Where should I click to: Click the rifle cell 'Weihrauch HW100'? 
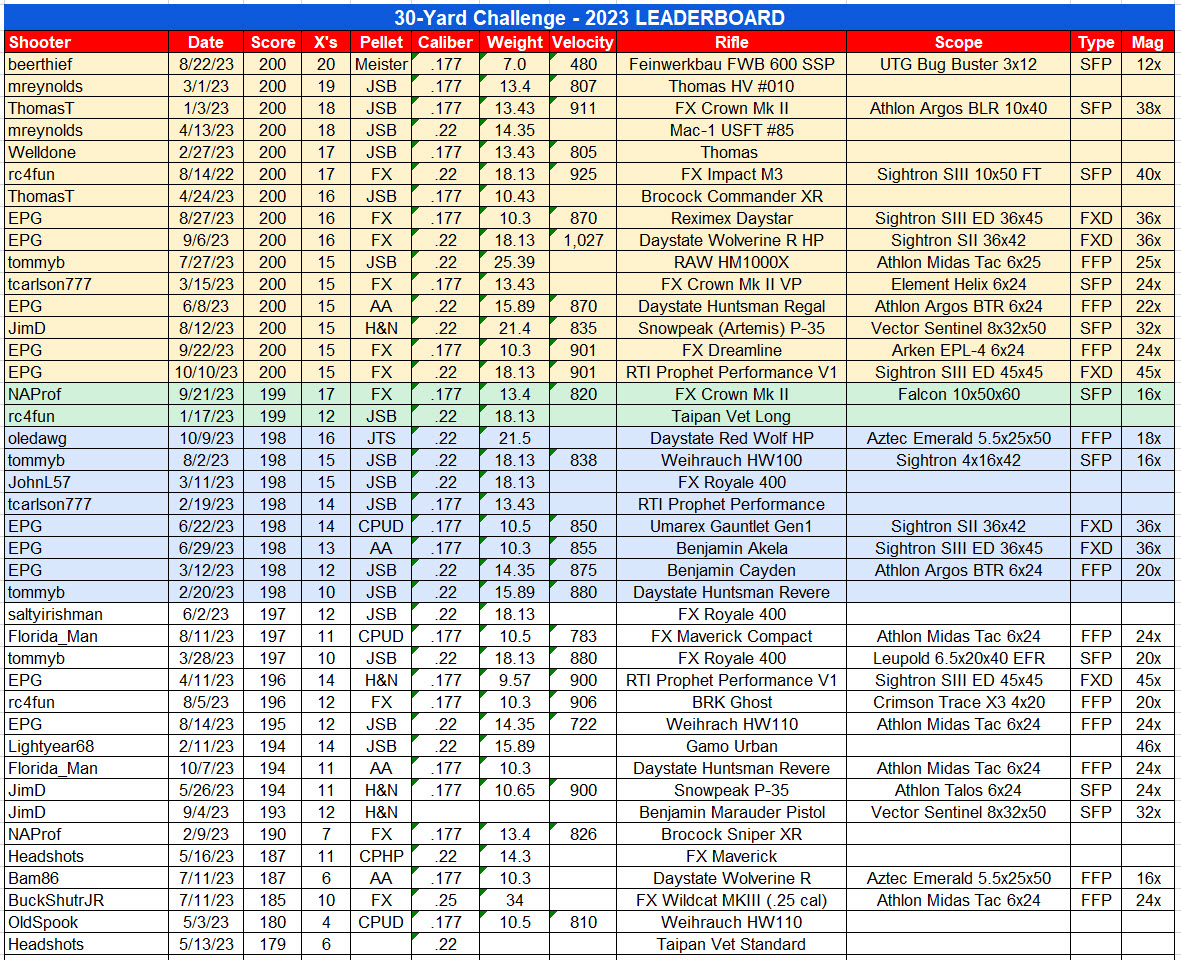pos(731,460)
